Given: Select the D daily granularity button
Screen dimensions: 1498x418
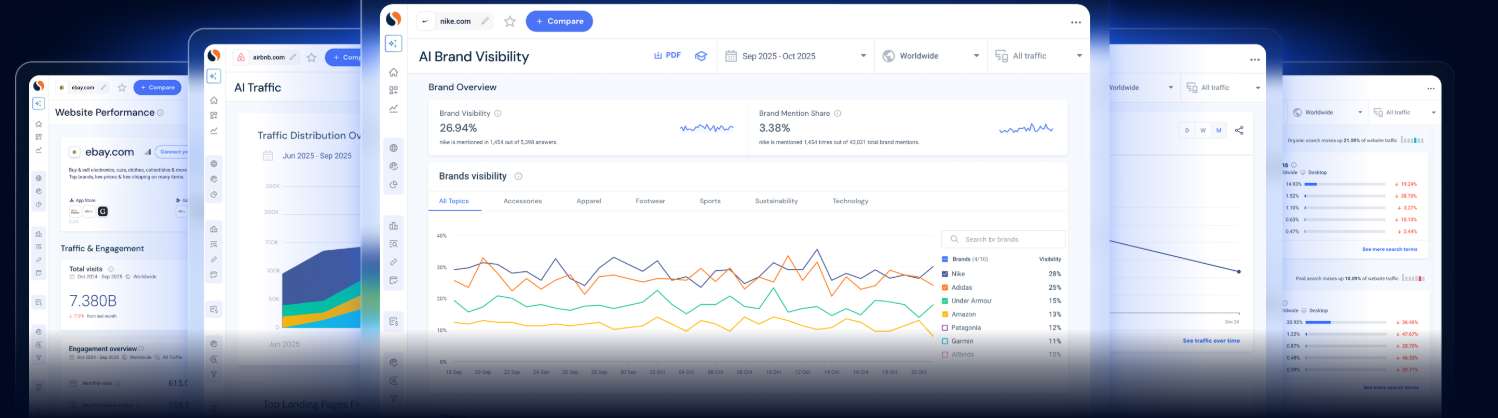Looking at the screenshot, I should 1187,130.
